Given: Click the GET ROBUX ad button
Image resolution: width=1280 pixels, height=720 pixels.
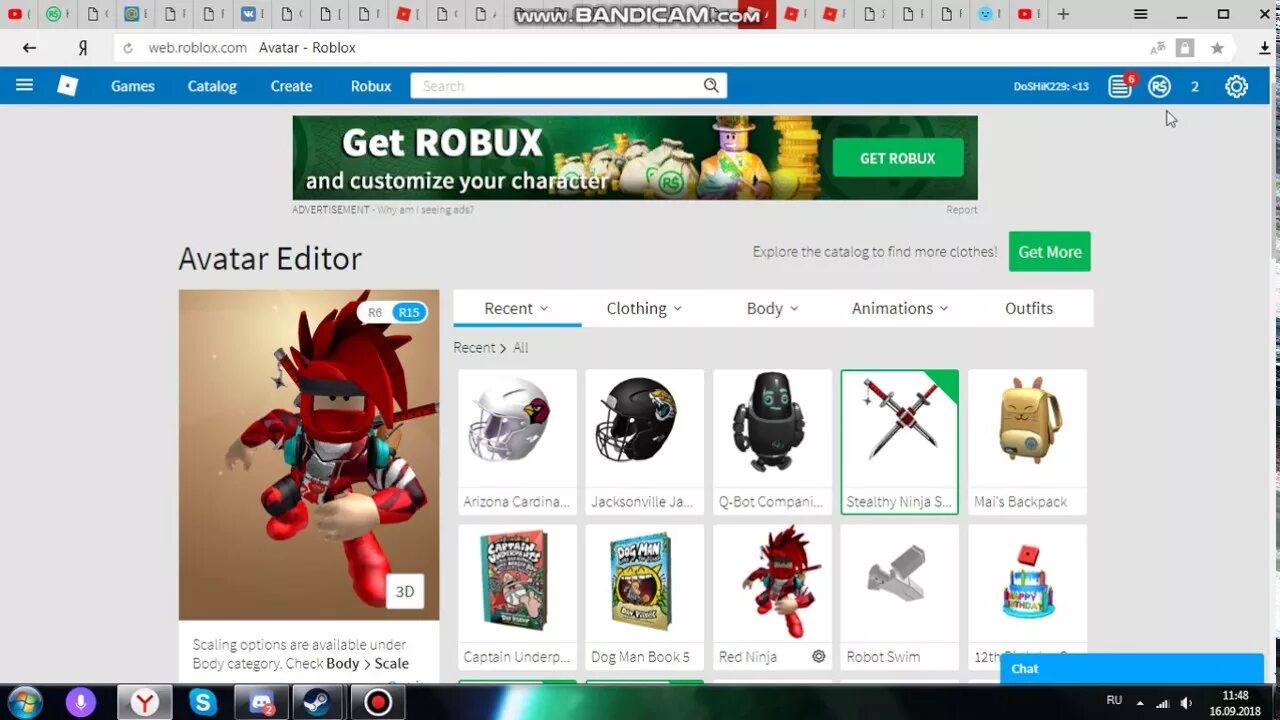Looking at the screenshot, I should click(898, 158).
